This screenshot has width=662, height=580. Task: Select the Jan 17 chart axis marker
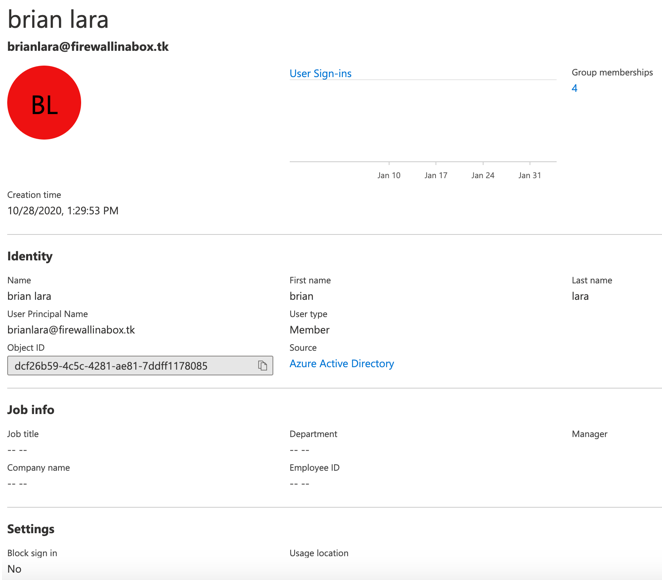pyautogui.click(x=436, y=175)
